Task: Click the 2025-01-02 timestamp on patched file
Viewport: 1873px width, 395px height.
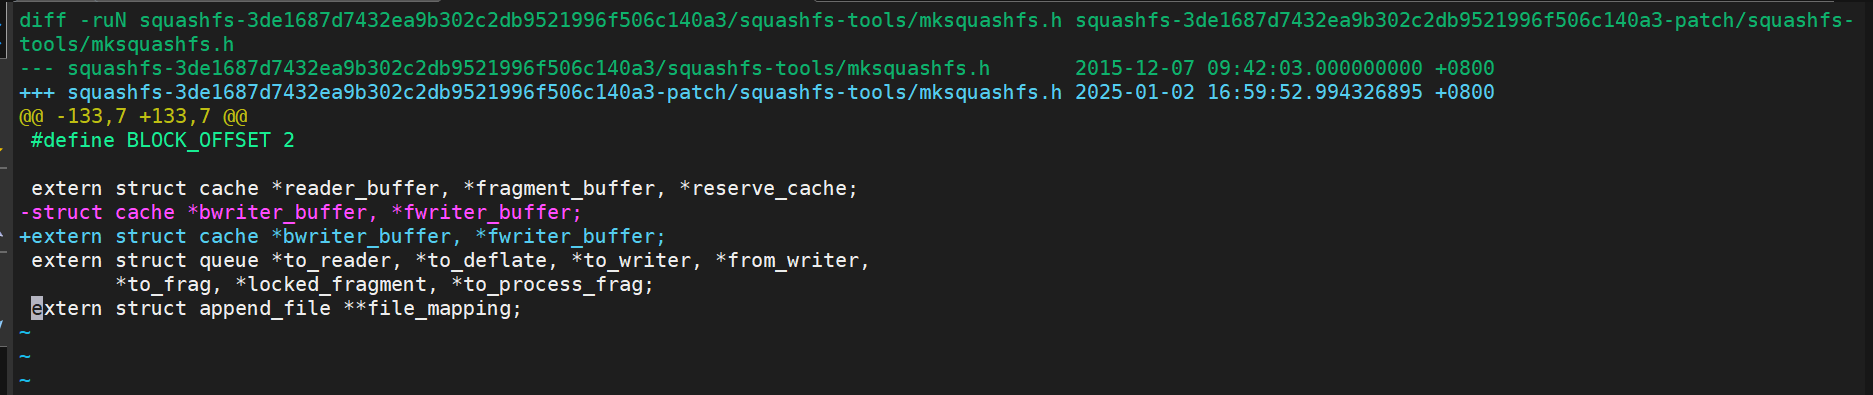Action: (x=1285, y=92)
